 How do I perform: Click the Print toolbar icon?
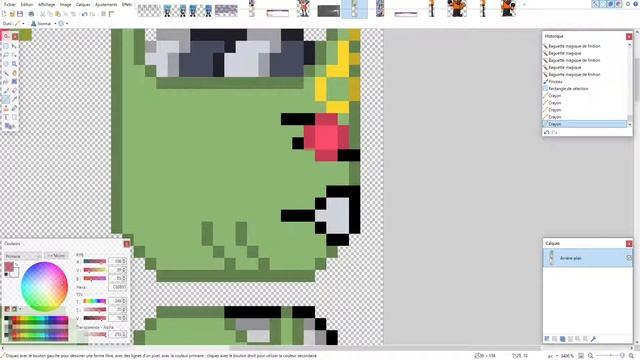click(x=31, y=14)
